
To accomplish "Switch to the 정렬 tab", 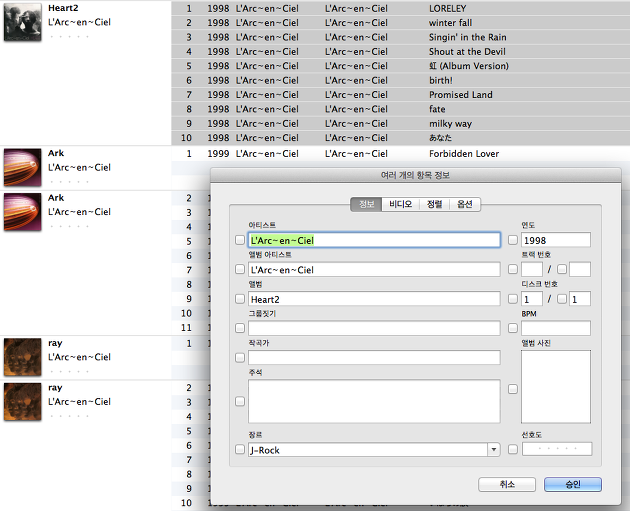I will click(434, 204).
